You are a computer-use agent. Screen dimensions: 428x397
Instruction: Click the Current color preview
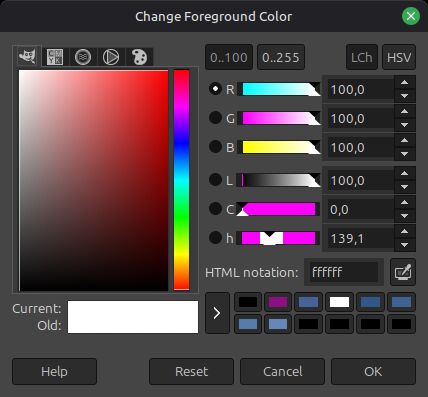tap(133, 309)
